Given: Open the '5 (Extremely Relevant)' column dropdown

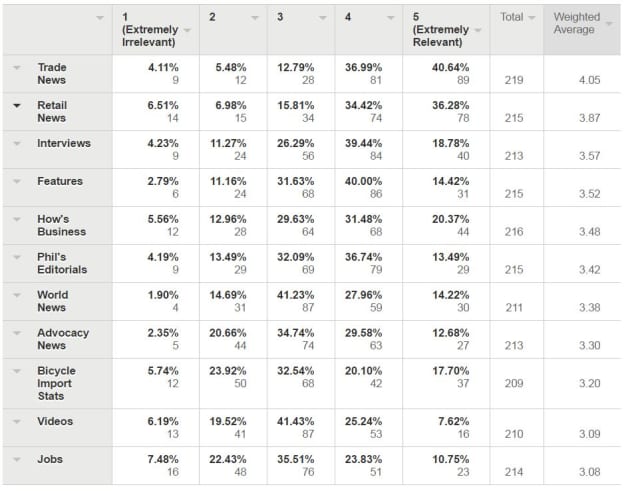Looking at the screenshot, I should pyautogui.click(x=477, y=30).
